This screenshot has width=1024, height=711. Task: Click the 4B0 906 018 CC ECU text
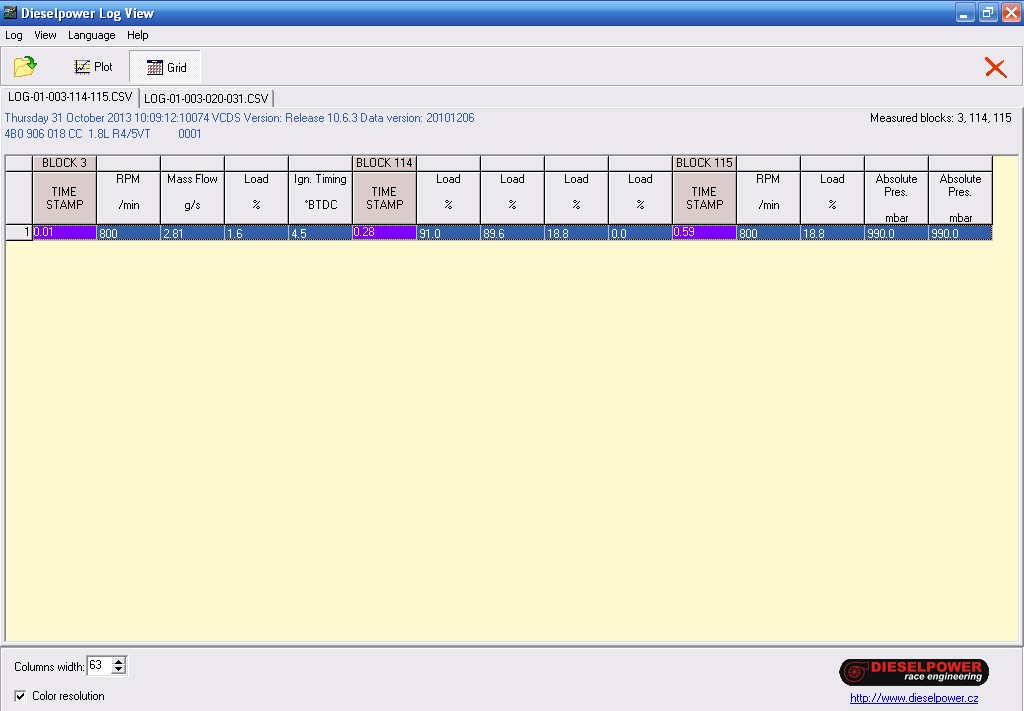tap(103, 134)
